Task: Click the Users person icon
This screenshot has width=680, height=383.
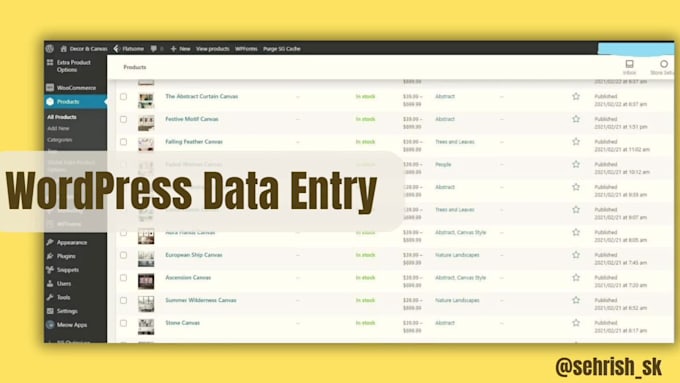Action: (x=50, y=283)
